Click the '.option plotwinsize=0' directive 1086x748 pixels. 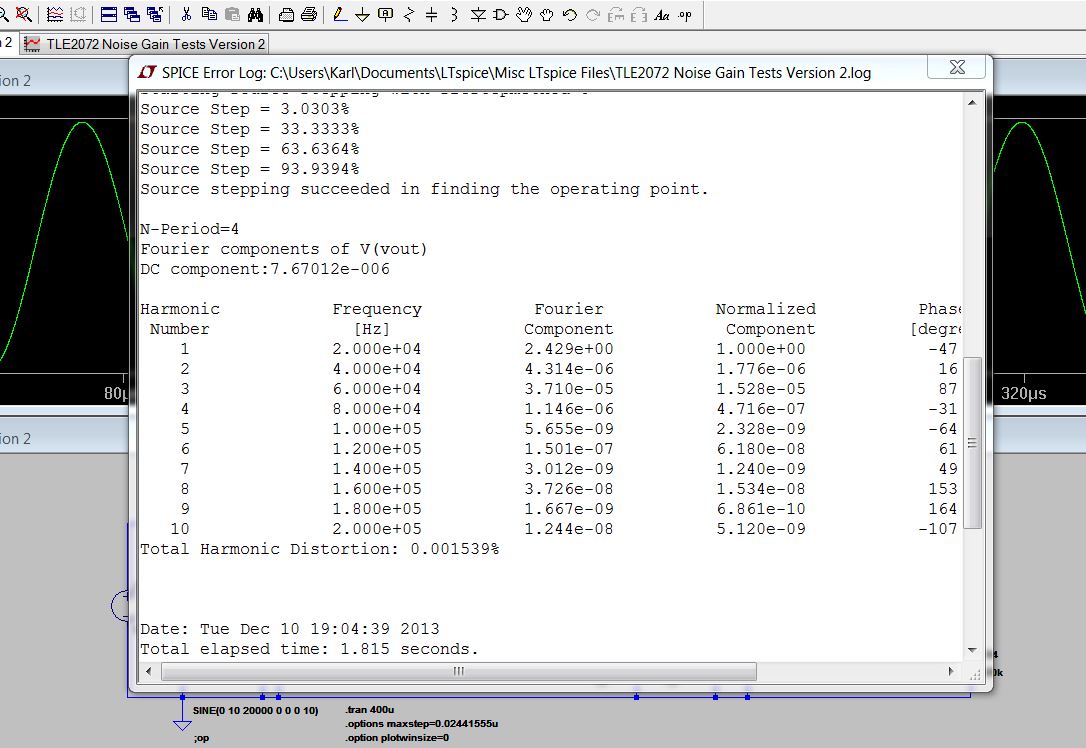[397, 738]
